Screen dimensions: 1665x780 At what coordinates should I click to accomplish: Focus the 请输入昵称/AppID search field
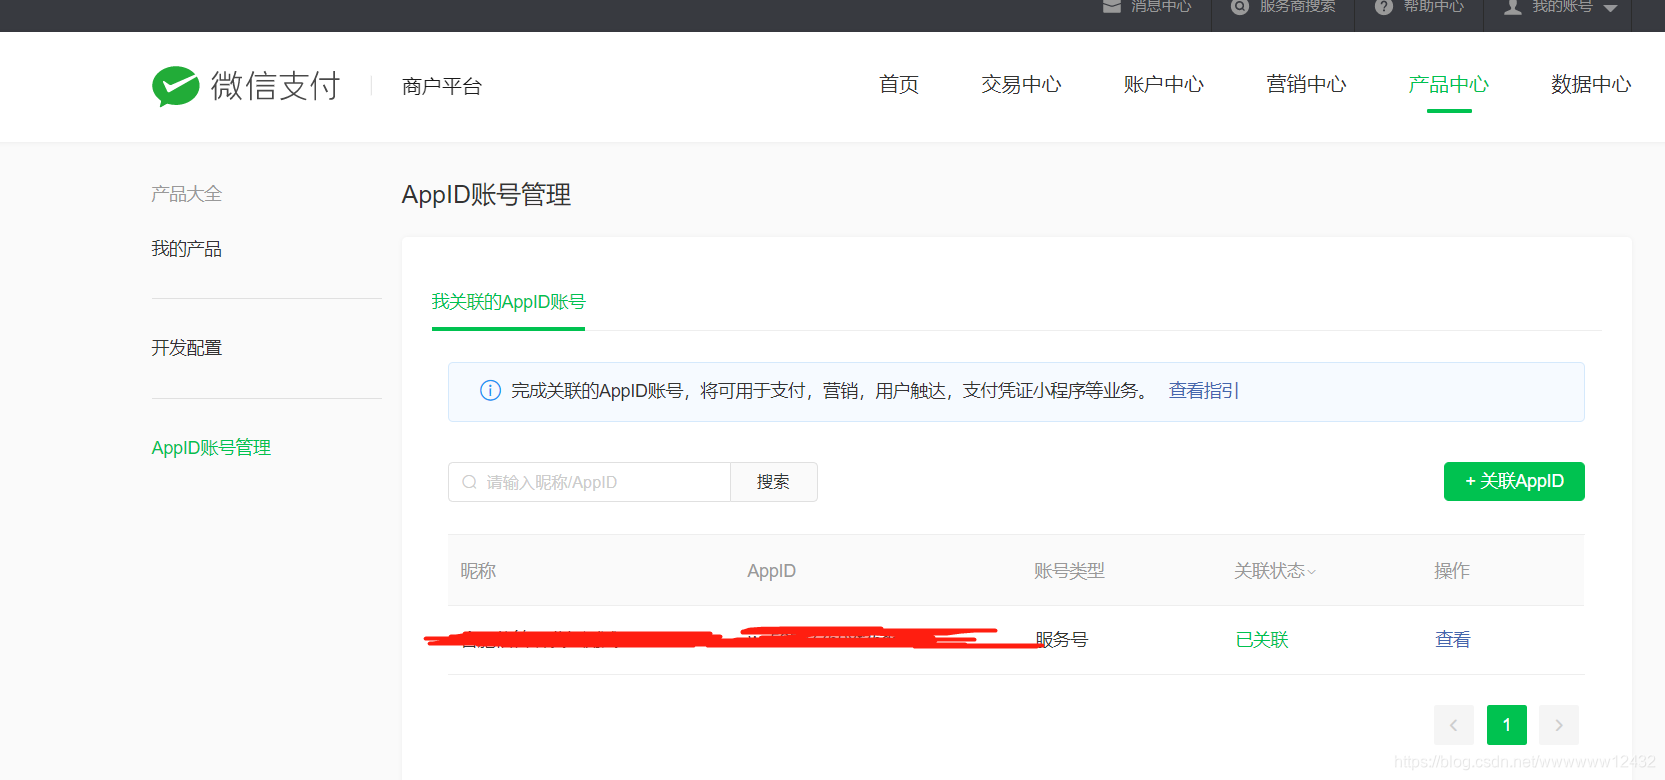[x=589, y=482]
